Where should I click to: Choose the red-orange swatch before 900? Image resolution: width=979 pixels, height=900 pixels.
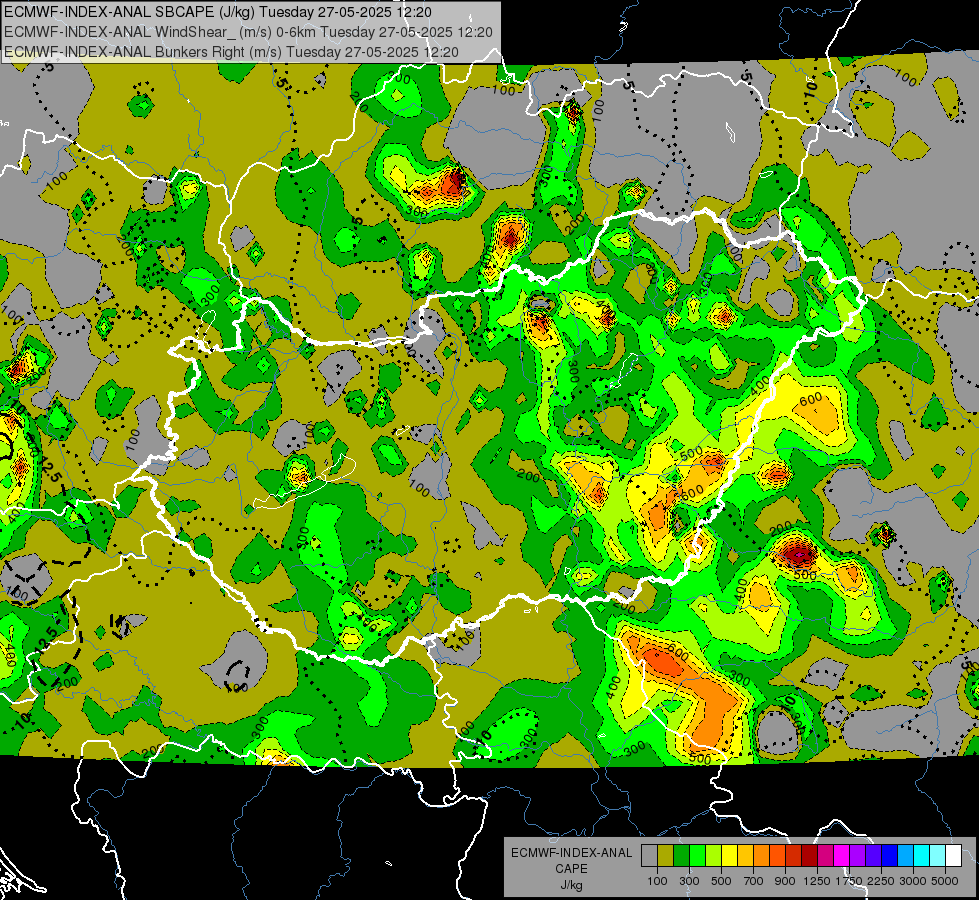point(778,855)
